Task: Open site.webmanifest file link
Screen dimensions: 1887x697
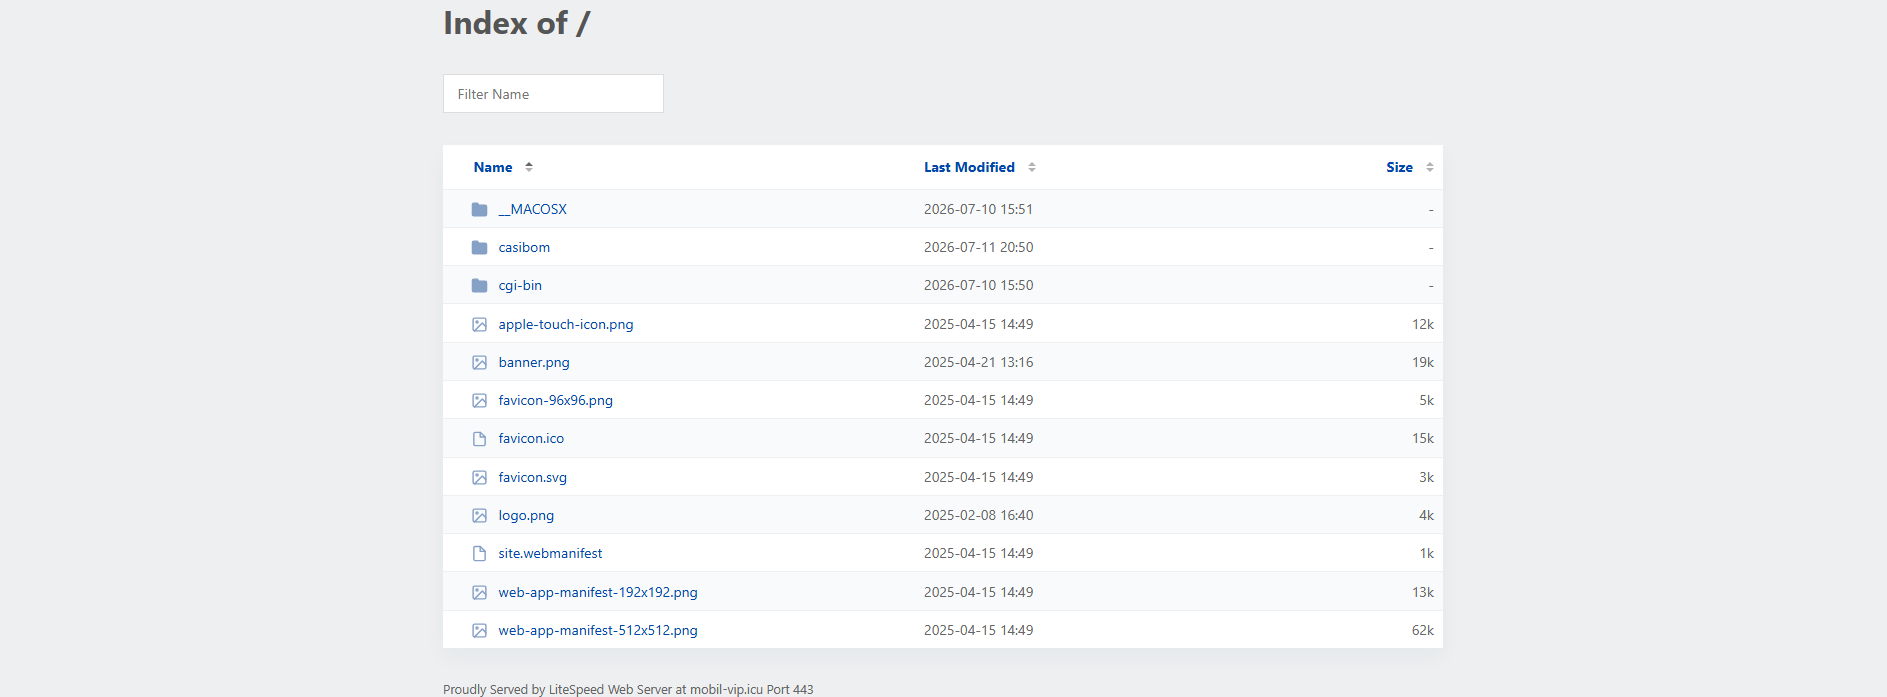Action: click(x=550, y=553)
